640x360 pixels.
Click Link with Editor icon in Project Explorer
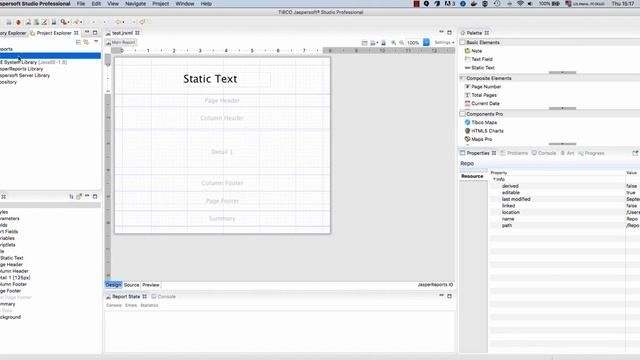[x=86, y=42]
